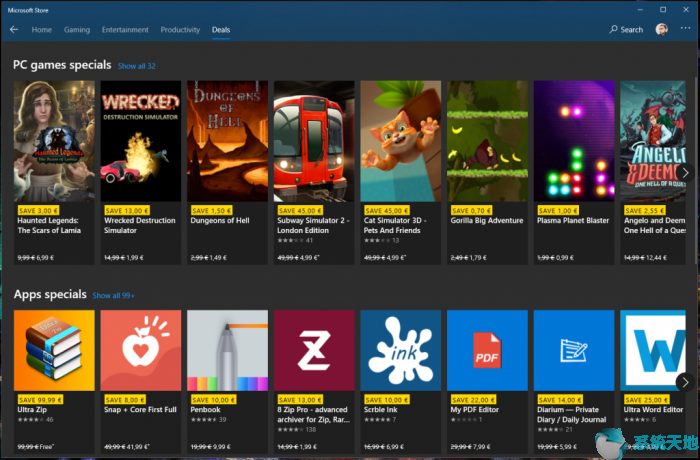Switch to the Home tab
The width and height of the screenshot is (700, 460).
42,29
